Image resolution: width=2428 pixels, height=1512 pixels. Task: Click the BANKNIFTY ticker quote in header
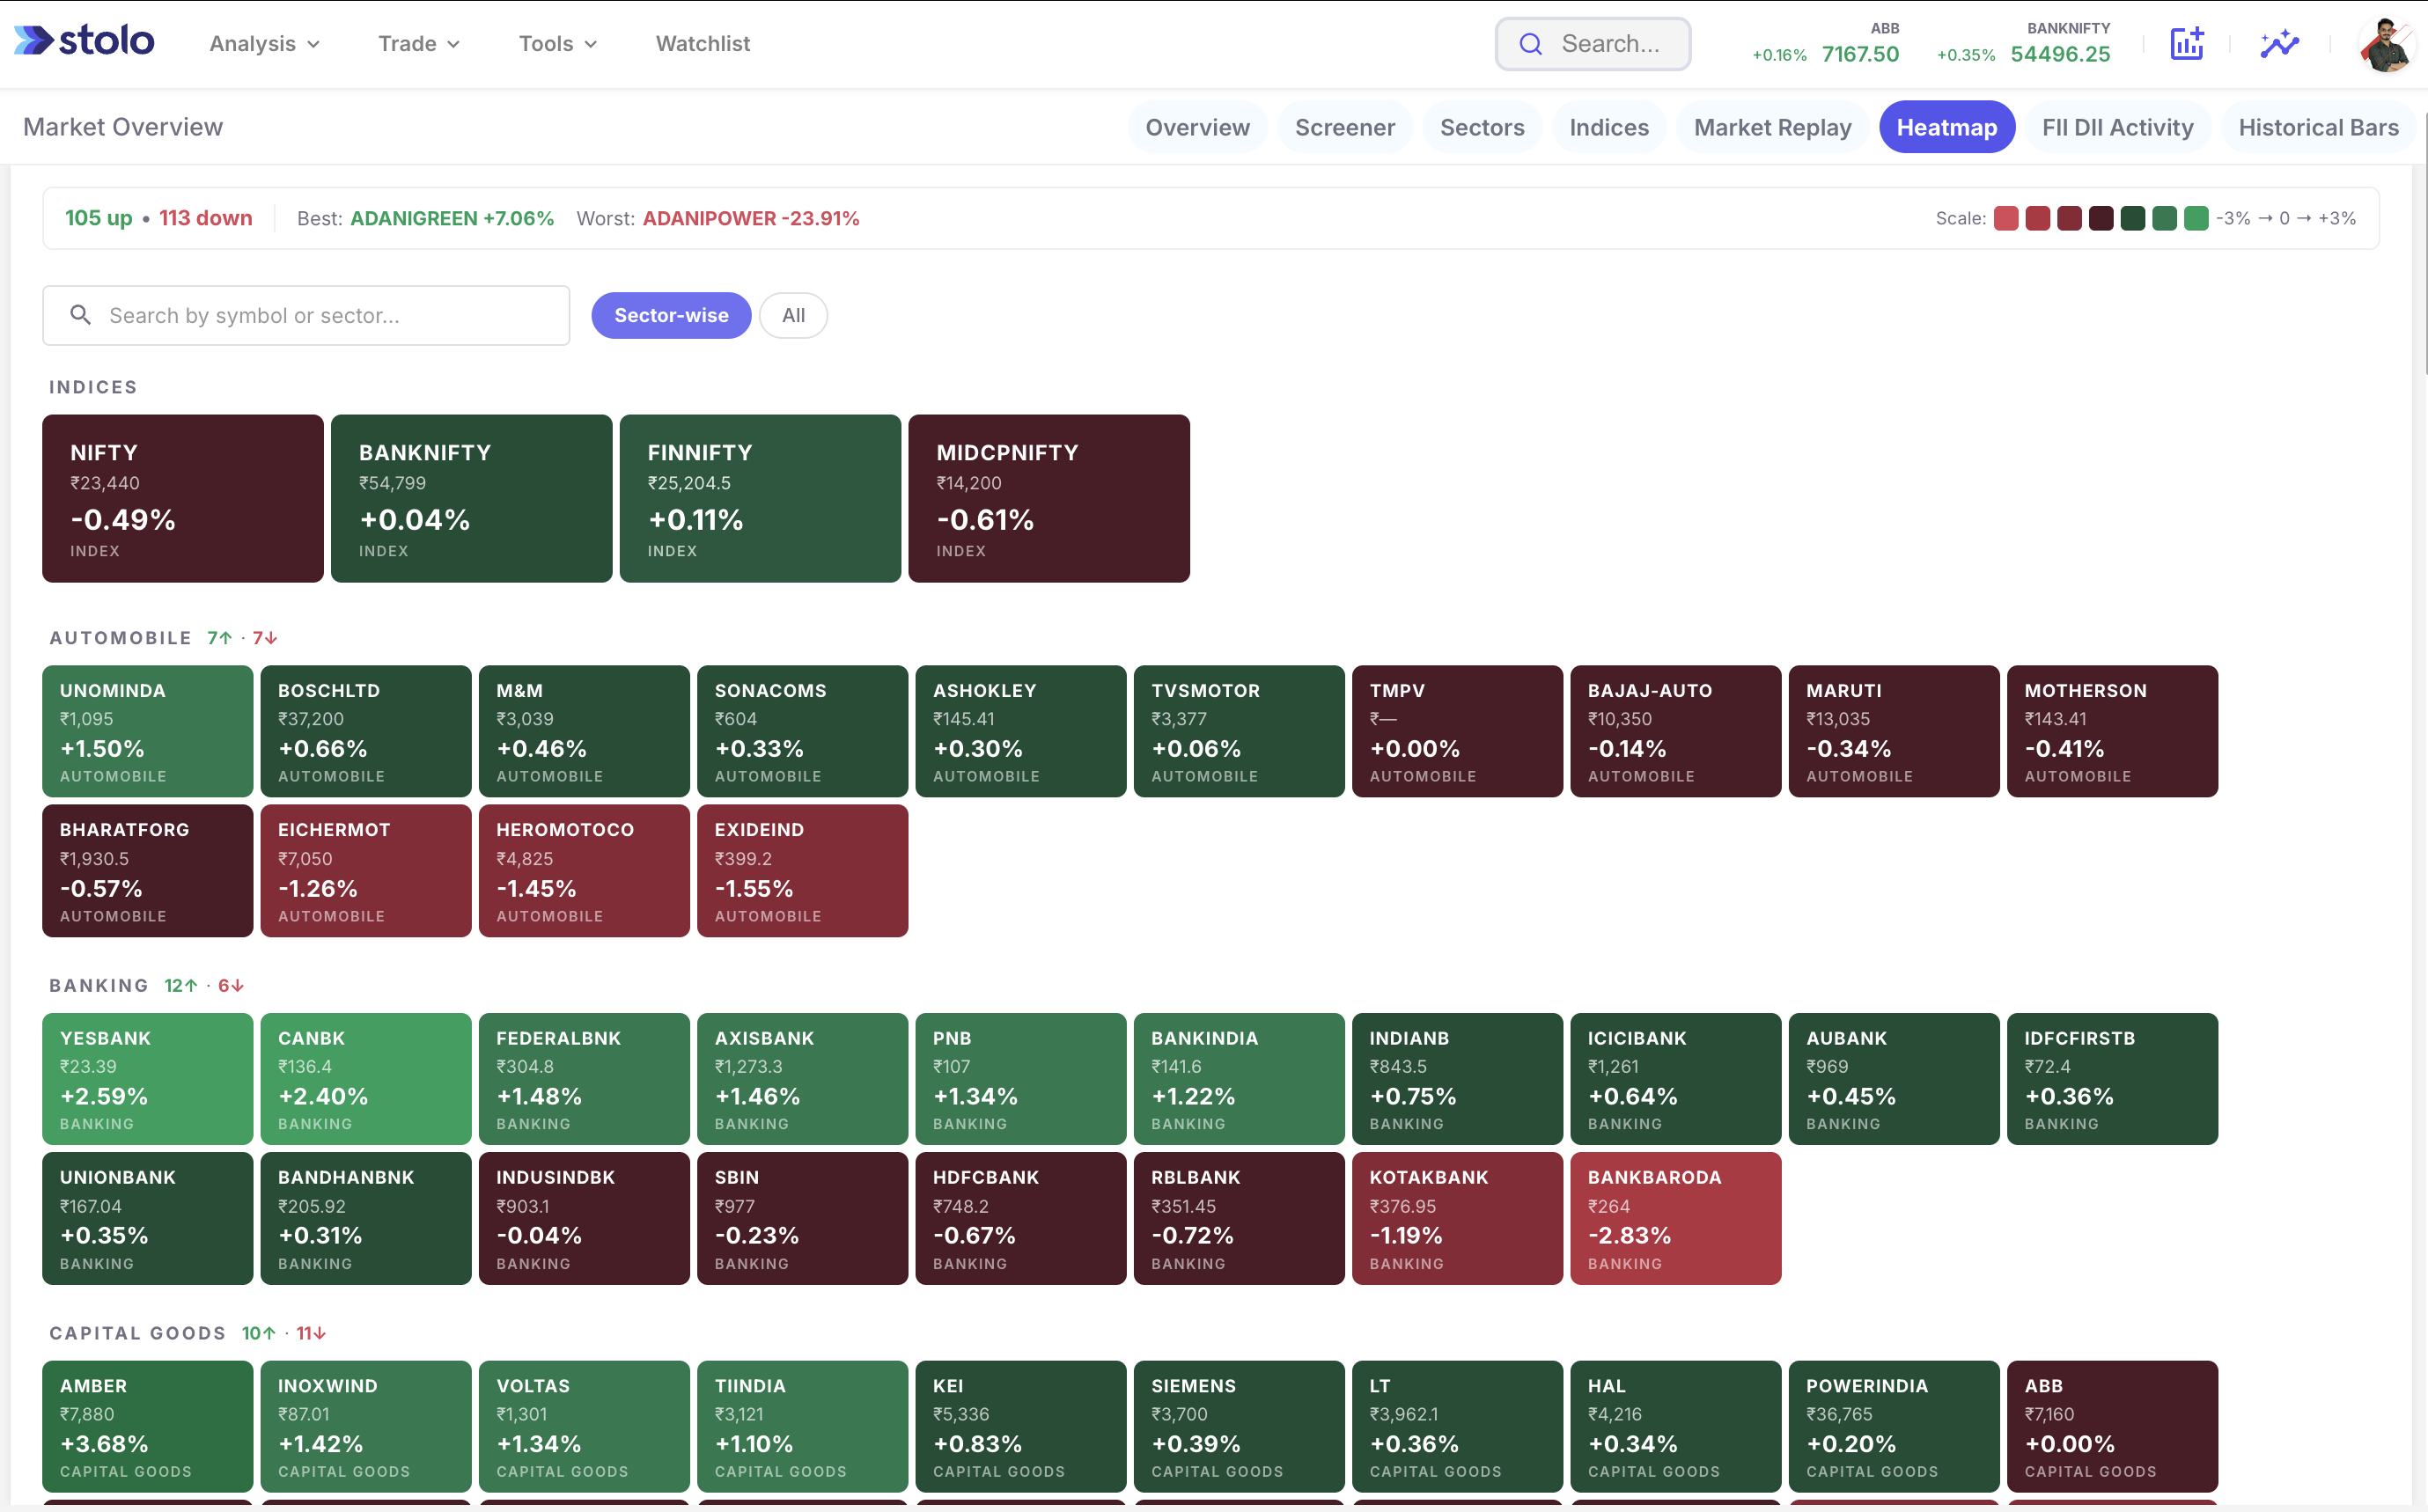pyautogui.click(x=2023, y=44)
